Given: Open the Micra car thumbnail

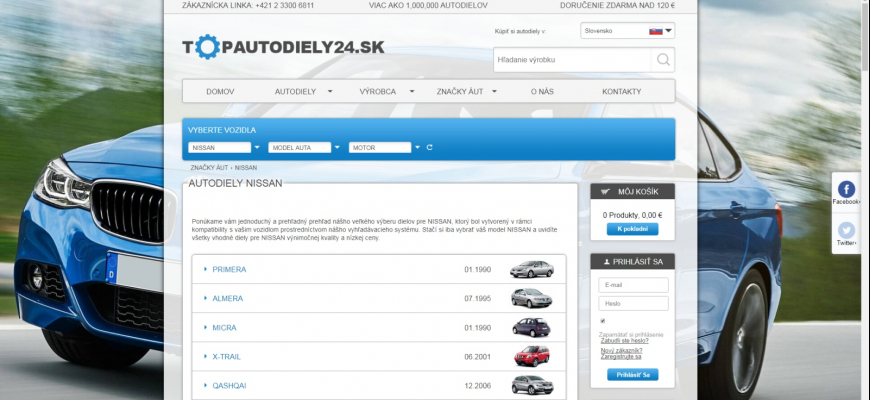Looking at the screenshot, I should [x=532, y=327].
